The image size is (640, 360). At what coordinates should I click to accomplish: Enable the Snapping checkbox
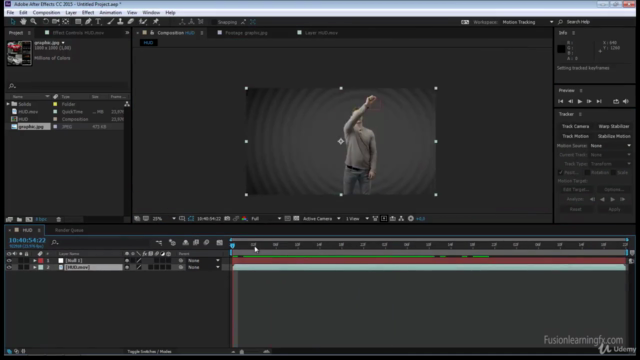[x=214, y=22]
